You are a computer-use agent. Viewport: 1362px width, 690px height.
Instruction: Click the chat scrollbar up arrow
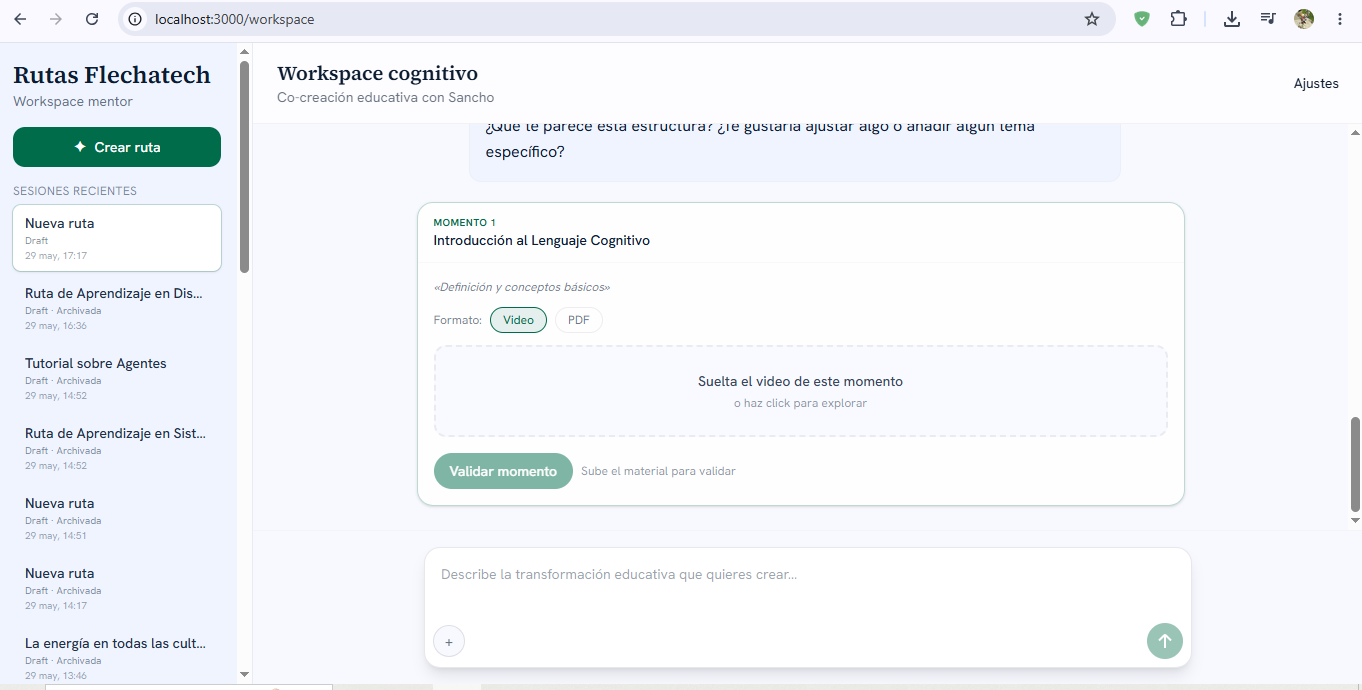(x=1355, y=131)
